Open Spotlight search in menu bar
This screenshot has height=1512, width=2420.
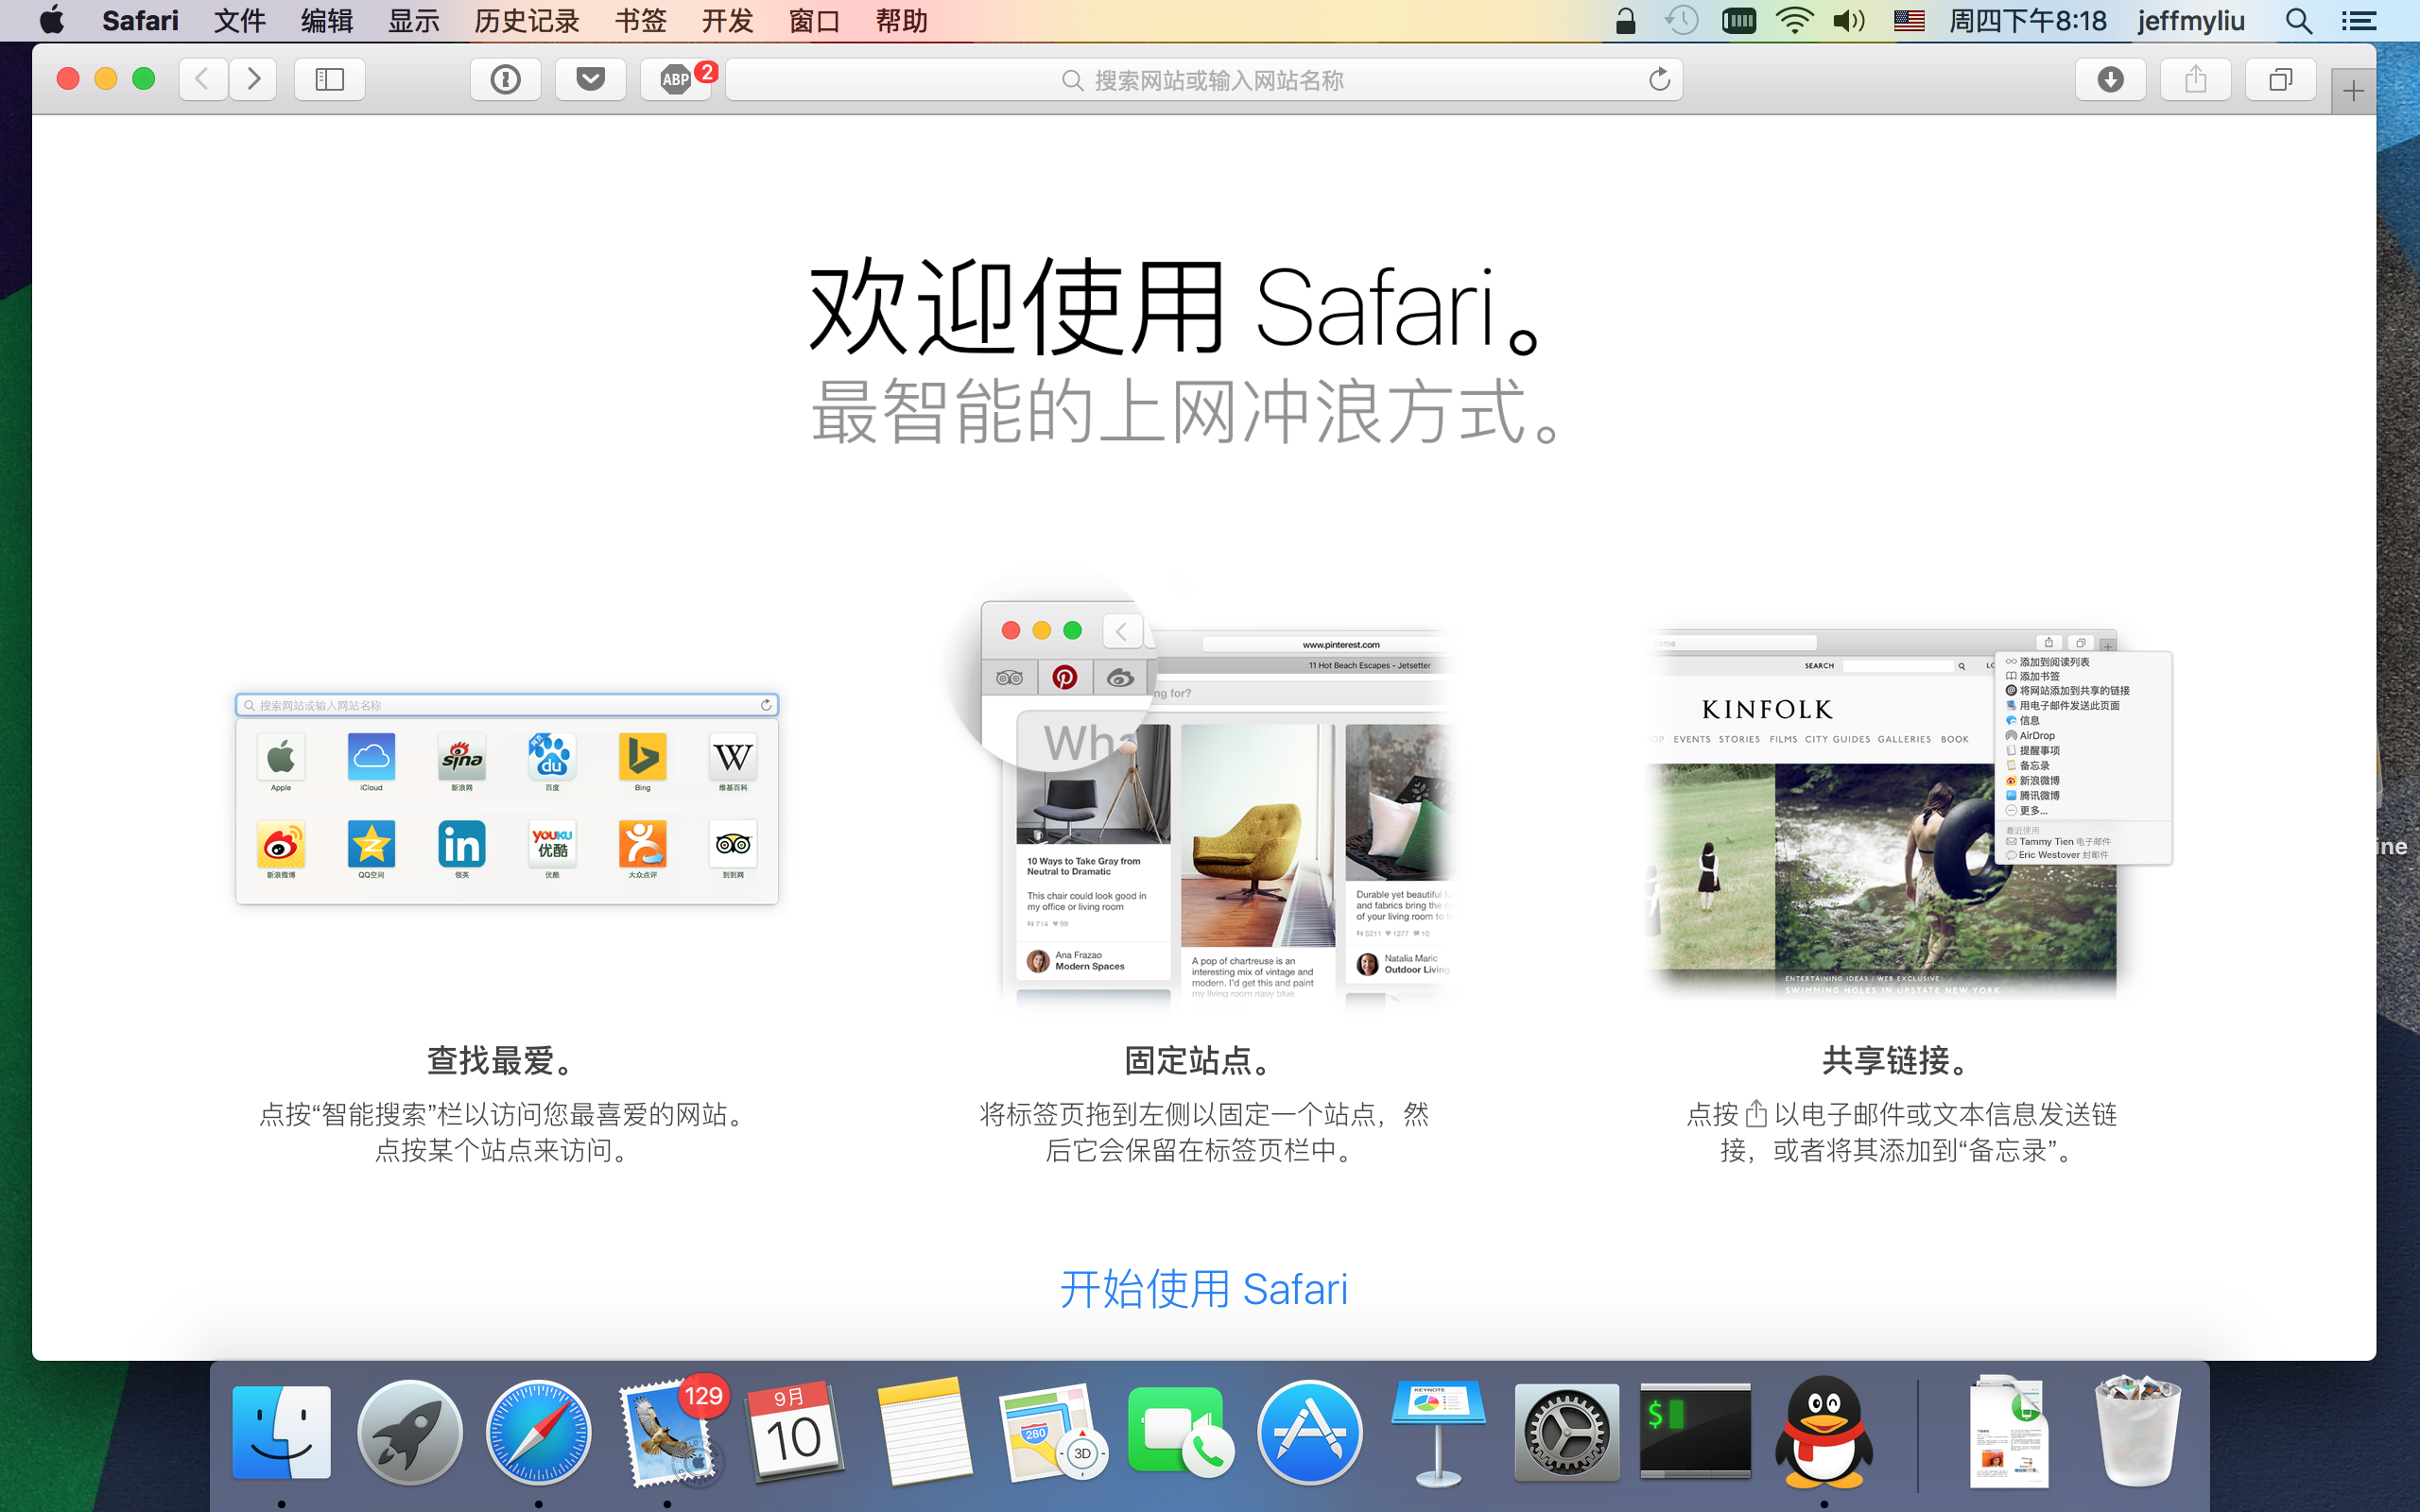click(2297, 20)
